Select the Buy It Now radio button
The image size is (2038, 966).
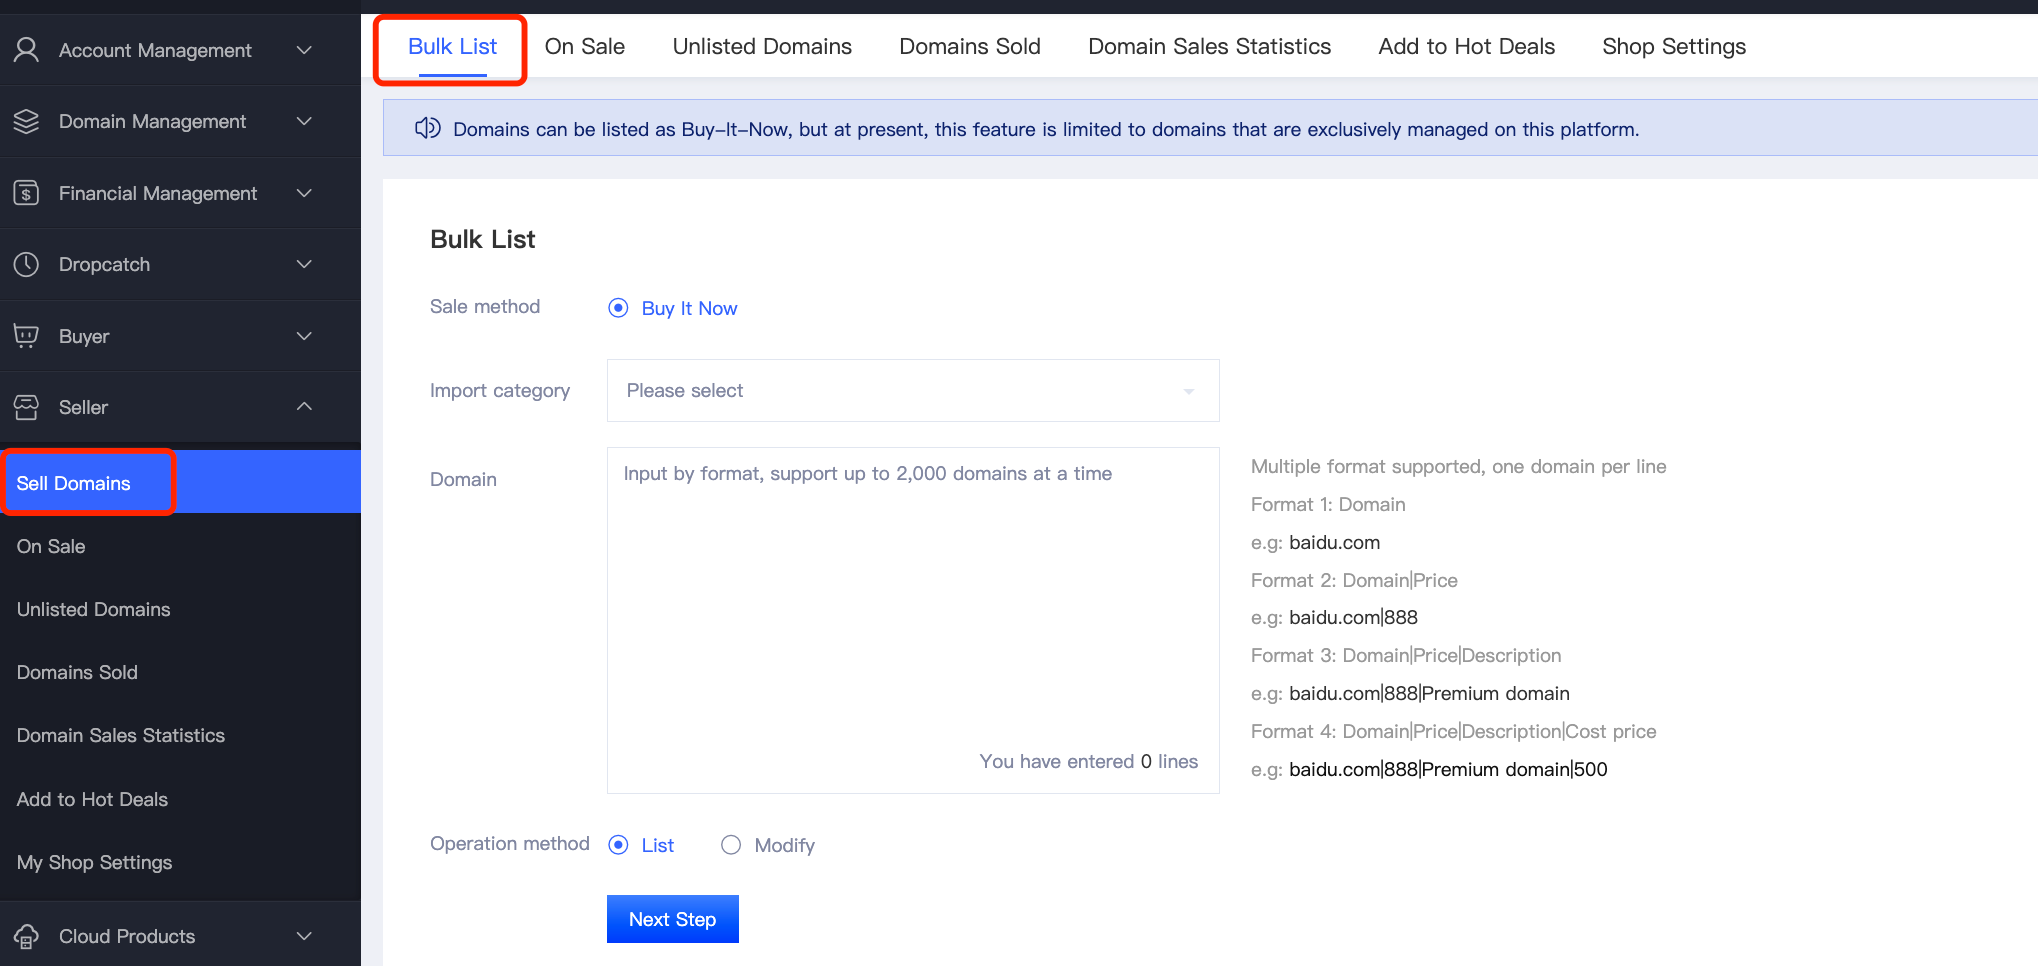pos(619,308)
